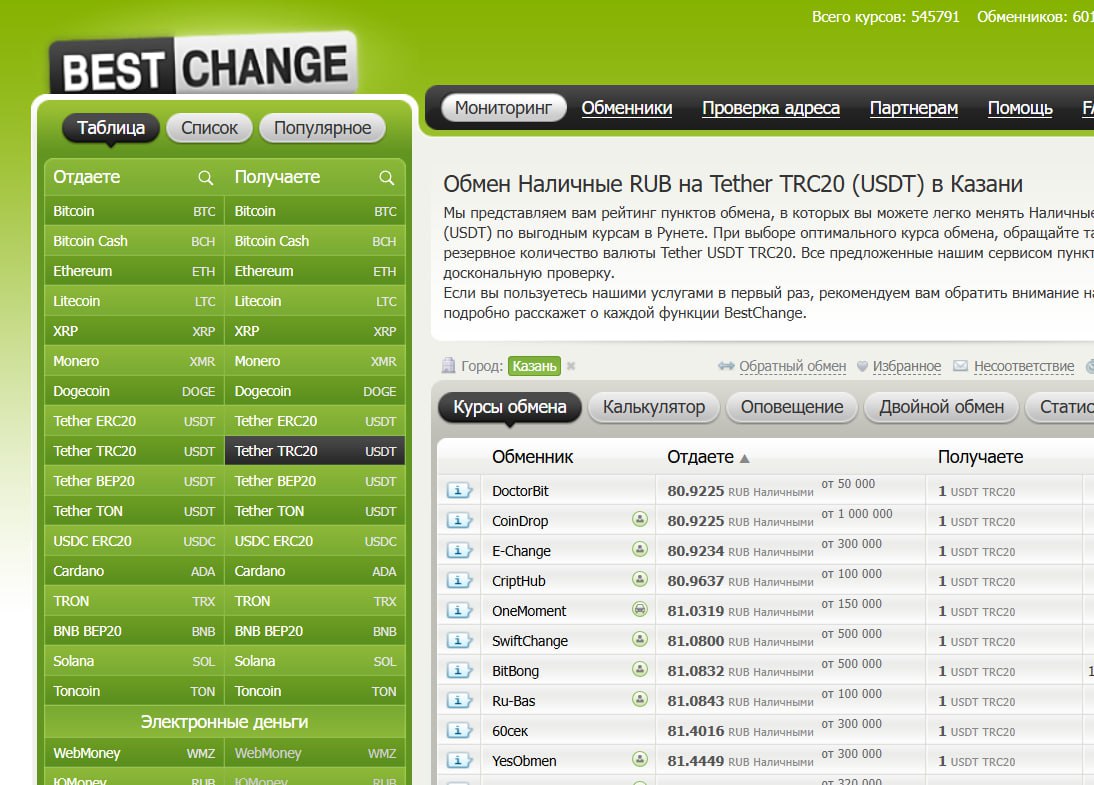Viewport: 1094px width, 785px height.
Task: Click the green badge icon beside E-Change
Action: pyautogui.click(x=640, y=549)
